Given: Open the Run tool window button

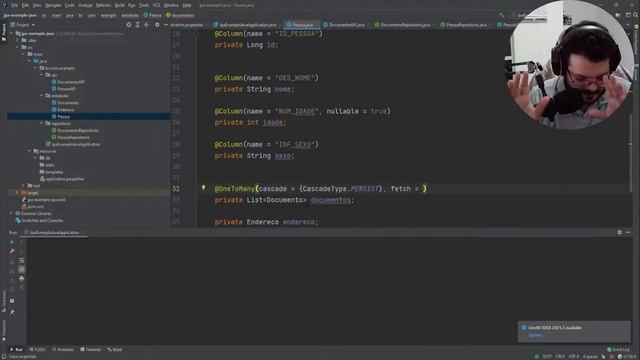Looking at the screenshot, I should pyautogui.click(x=16, y=350).
